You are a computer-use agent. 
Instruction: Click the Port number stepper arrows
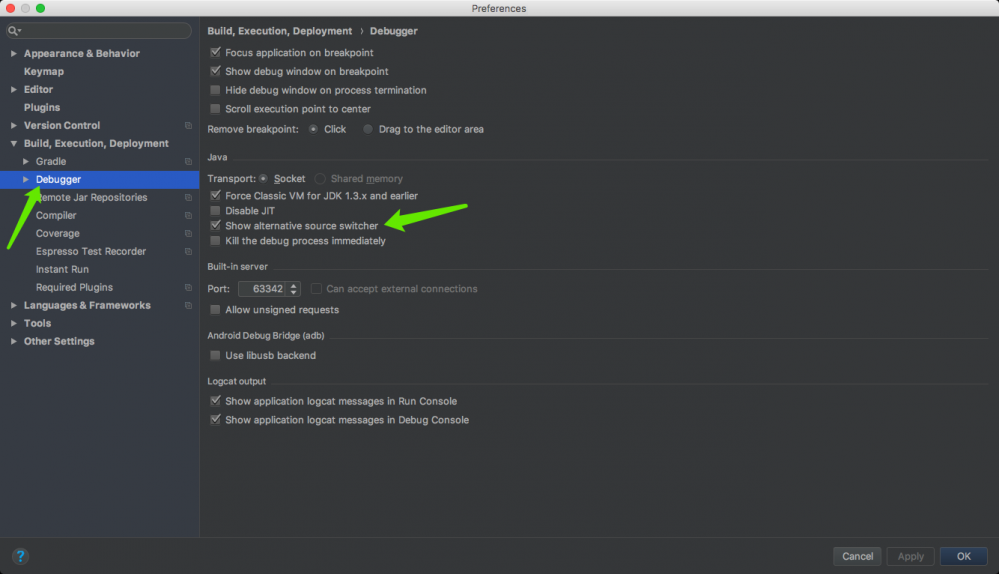pos(293,289)
